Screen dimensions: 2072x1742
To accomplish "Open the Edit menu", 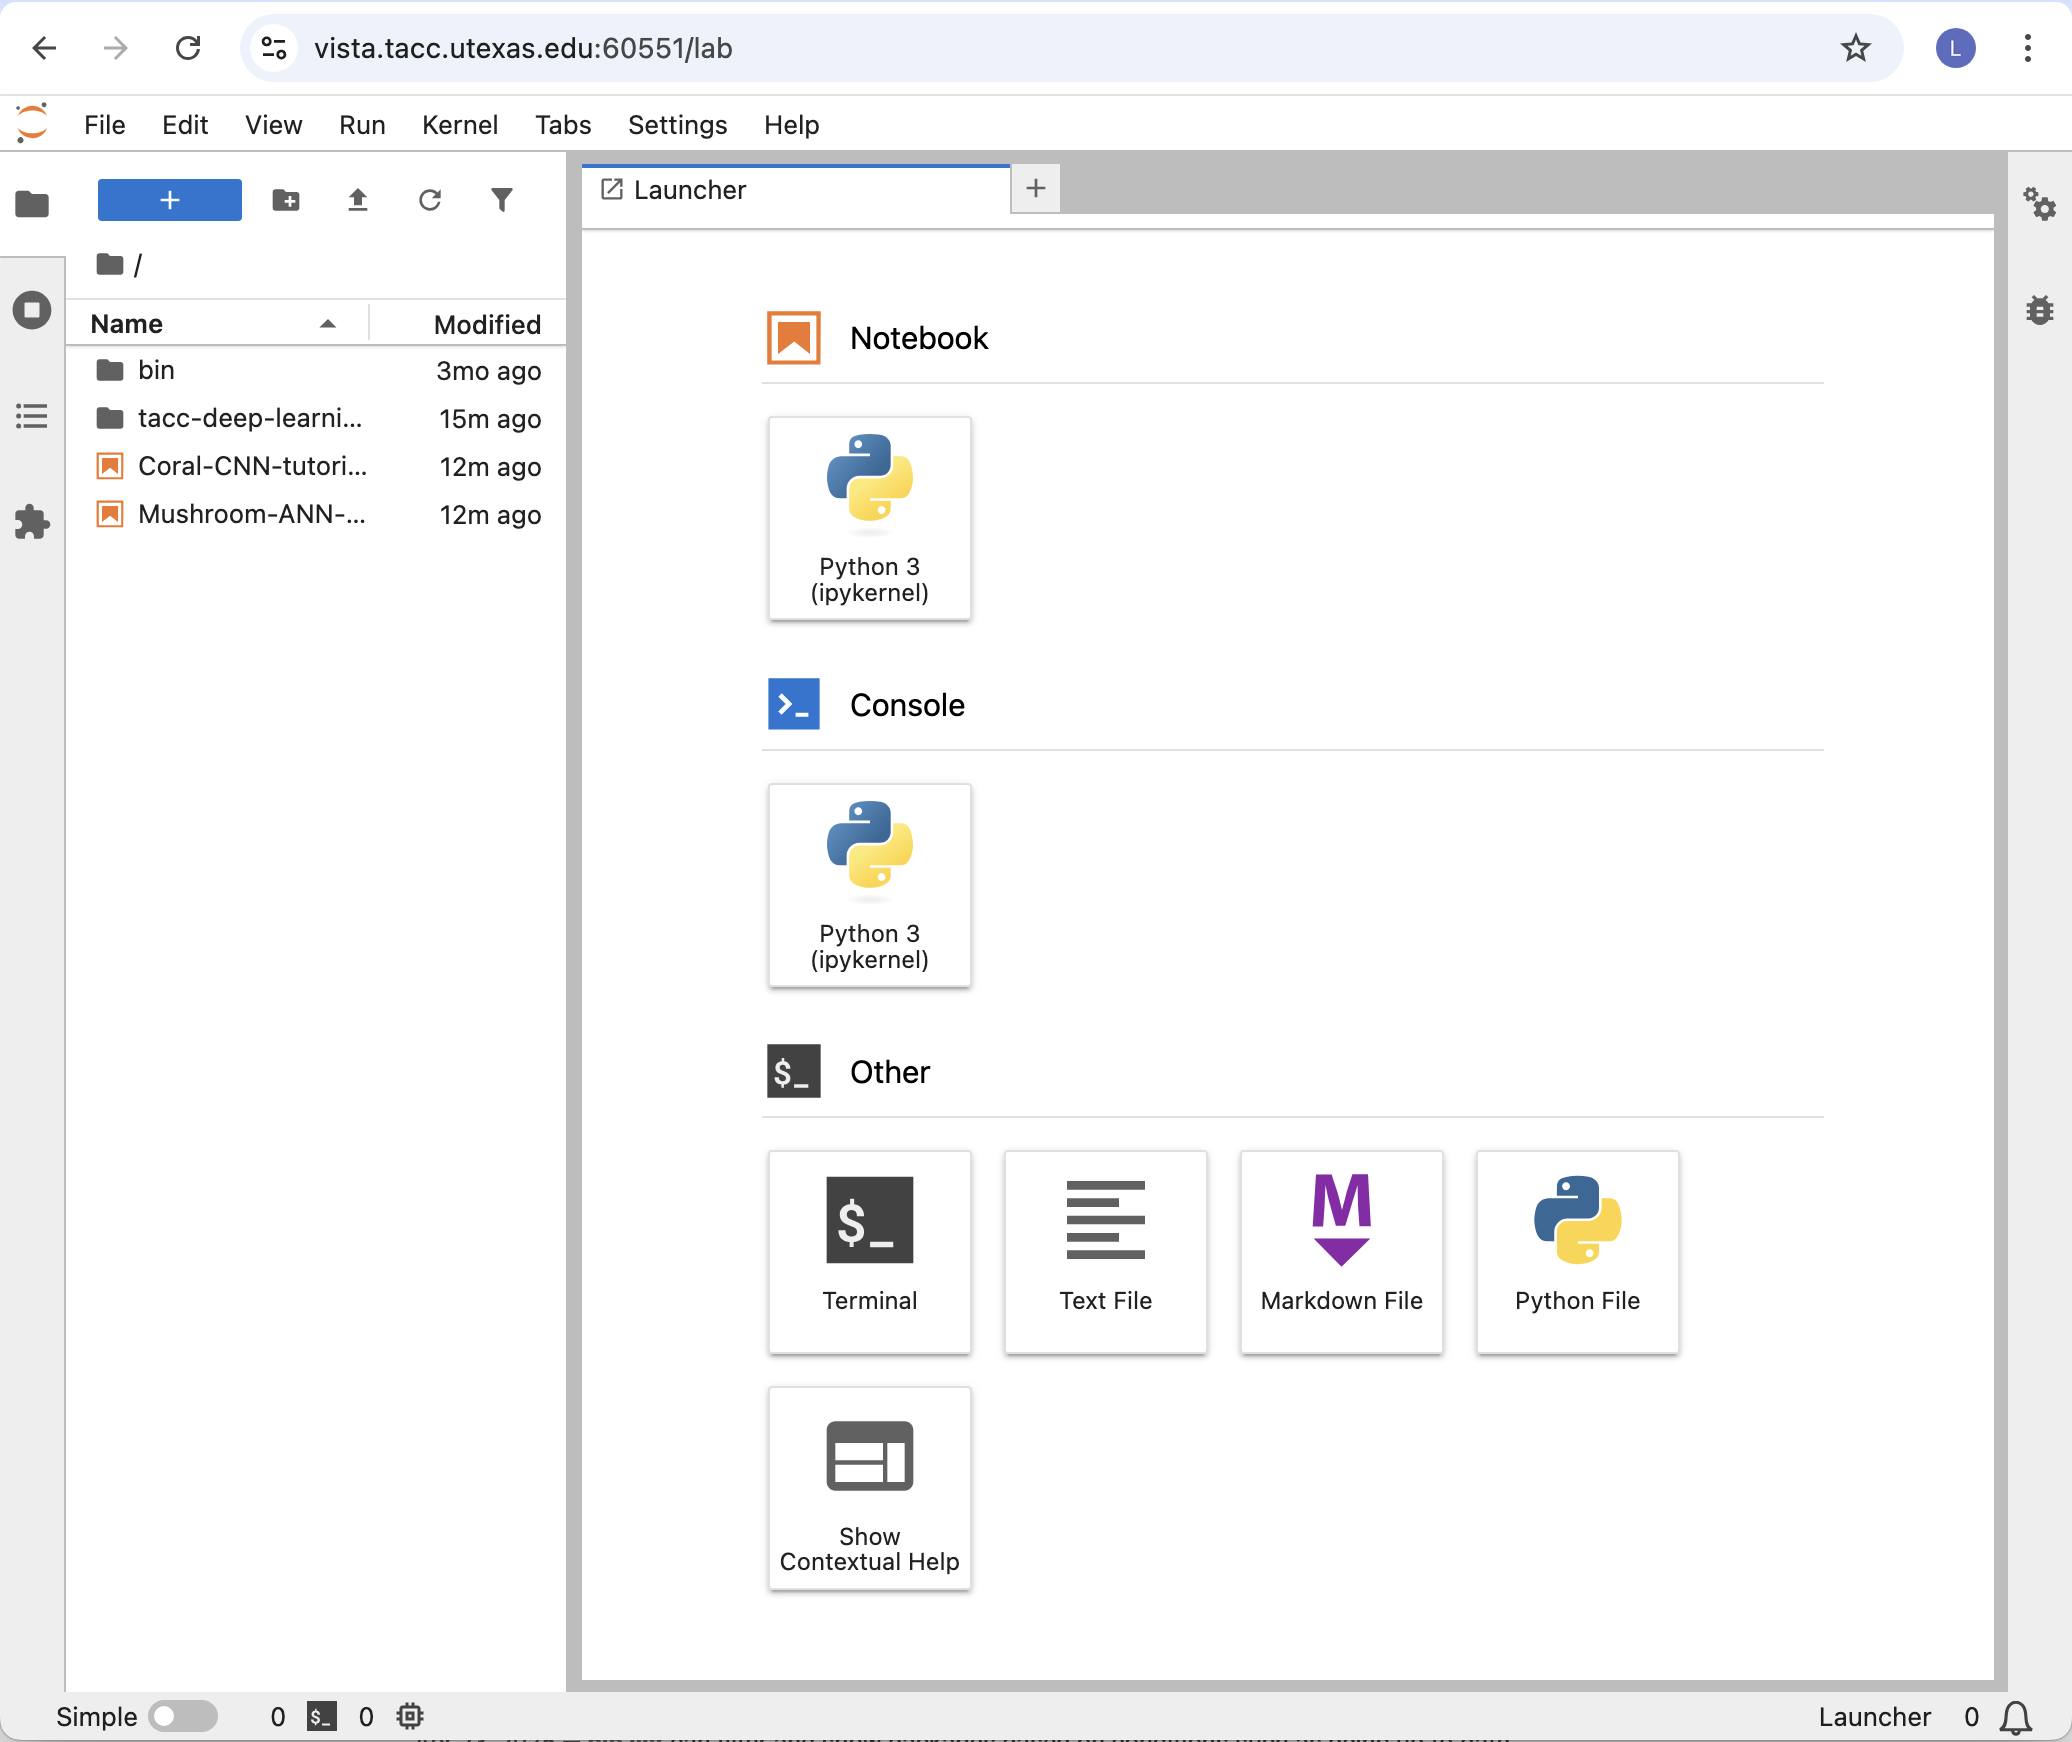I will tap(185, 125).
